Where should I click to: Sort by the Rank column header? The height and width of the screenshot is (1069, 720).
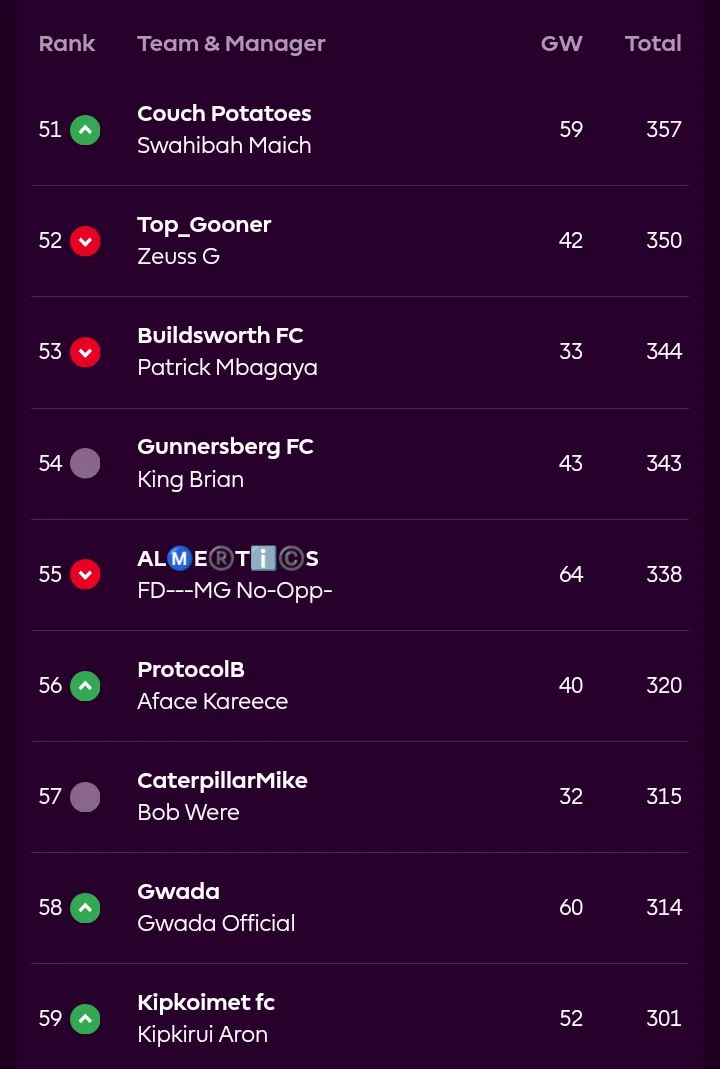[x=67, y=44]
